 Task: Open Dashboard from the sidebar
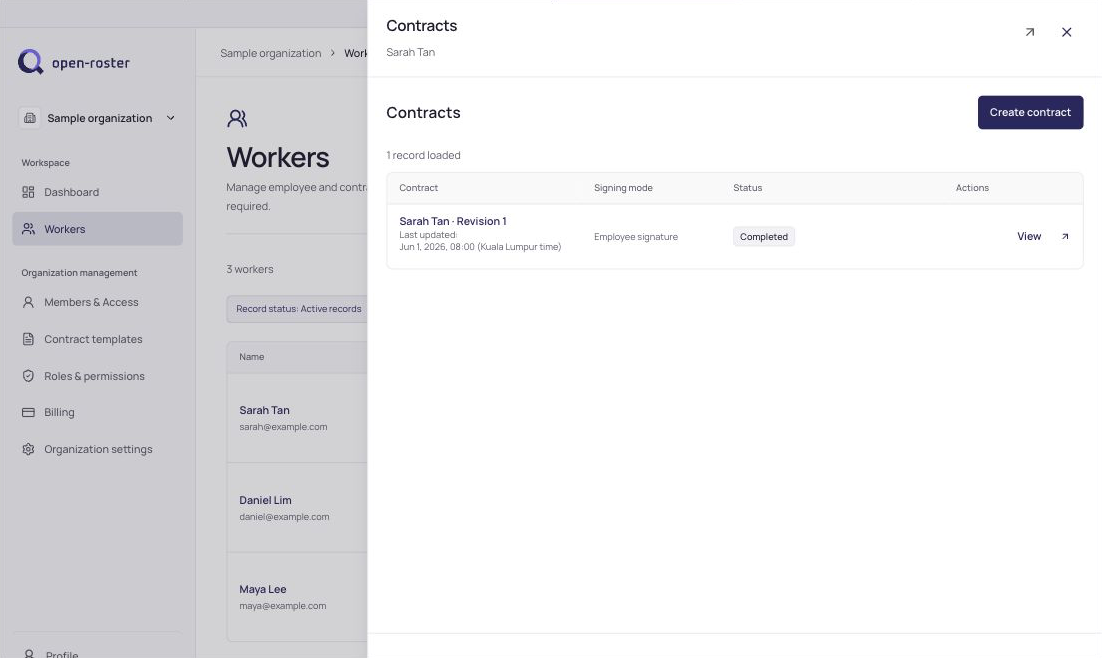(x=98, y=192)
